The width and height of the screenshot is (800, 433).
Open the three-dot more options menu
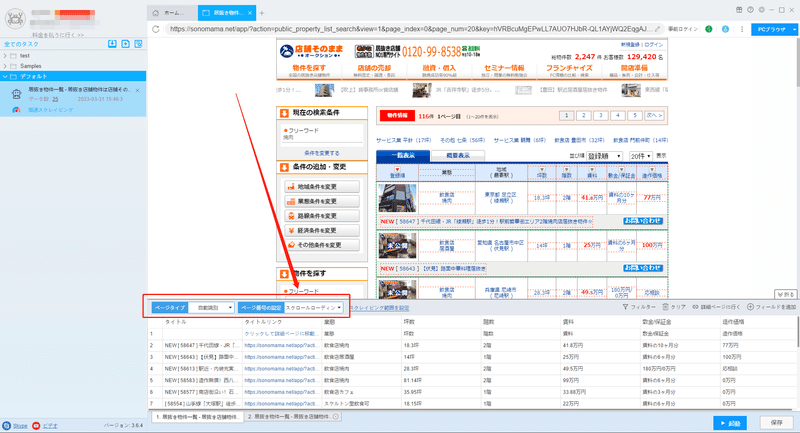(742, 29)
